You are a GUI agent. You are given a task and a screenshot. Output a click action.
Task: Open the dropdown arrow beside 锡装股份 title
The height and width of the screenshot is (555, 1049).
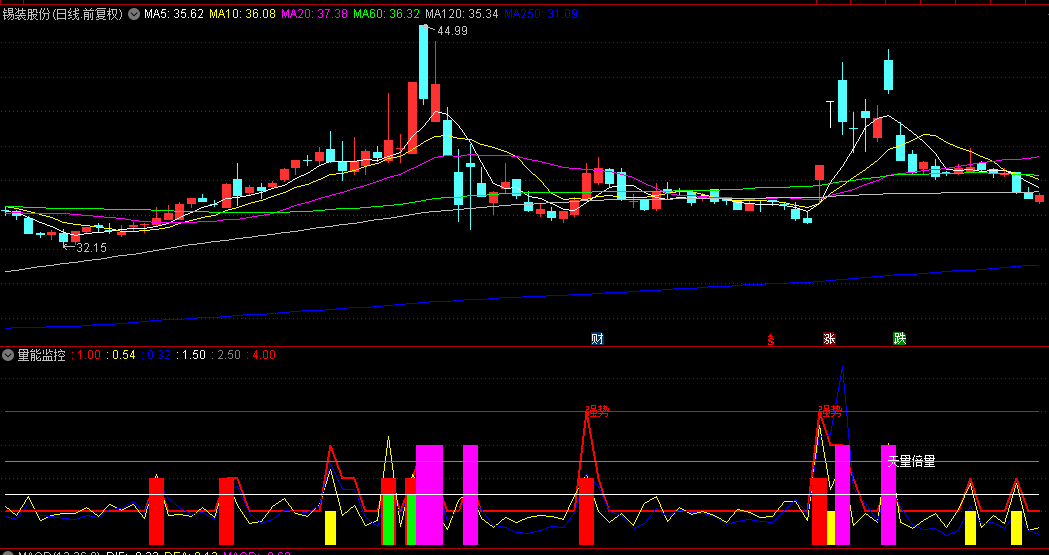click(x=134, y=14)
